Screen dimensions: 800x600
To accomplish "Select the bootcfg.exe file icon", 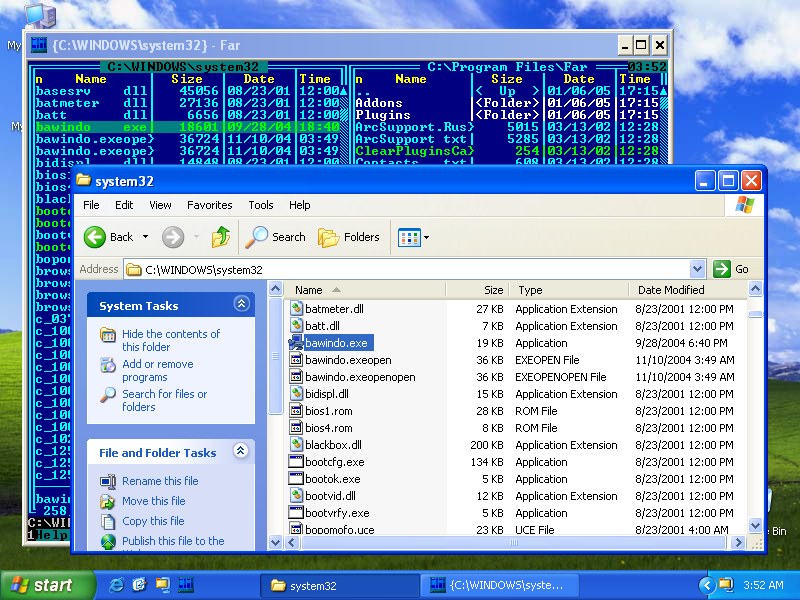I will [x=296, y=462].
